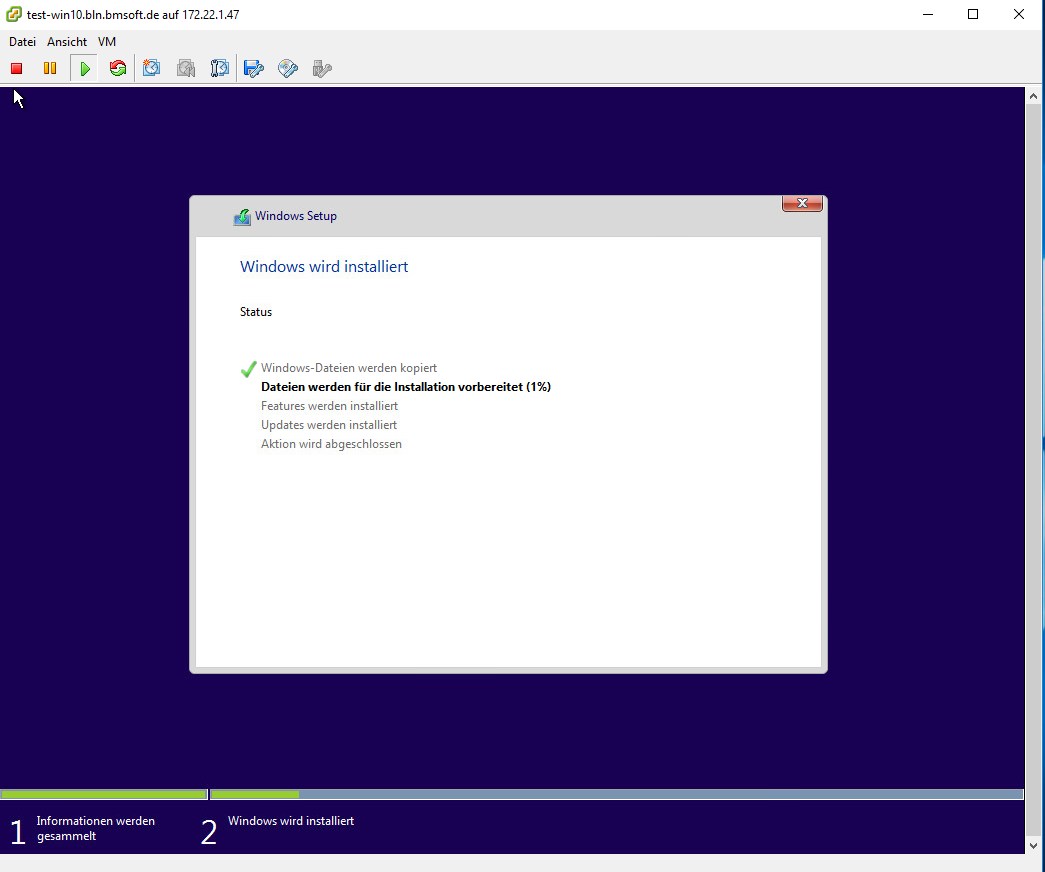Open the Ansicht menu
The height and width of the screenshot is (872, 1045).
67,41
